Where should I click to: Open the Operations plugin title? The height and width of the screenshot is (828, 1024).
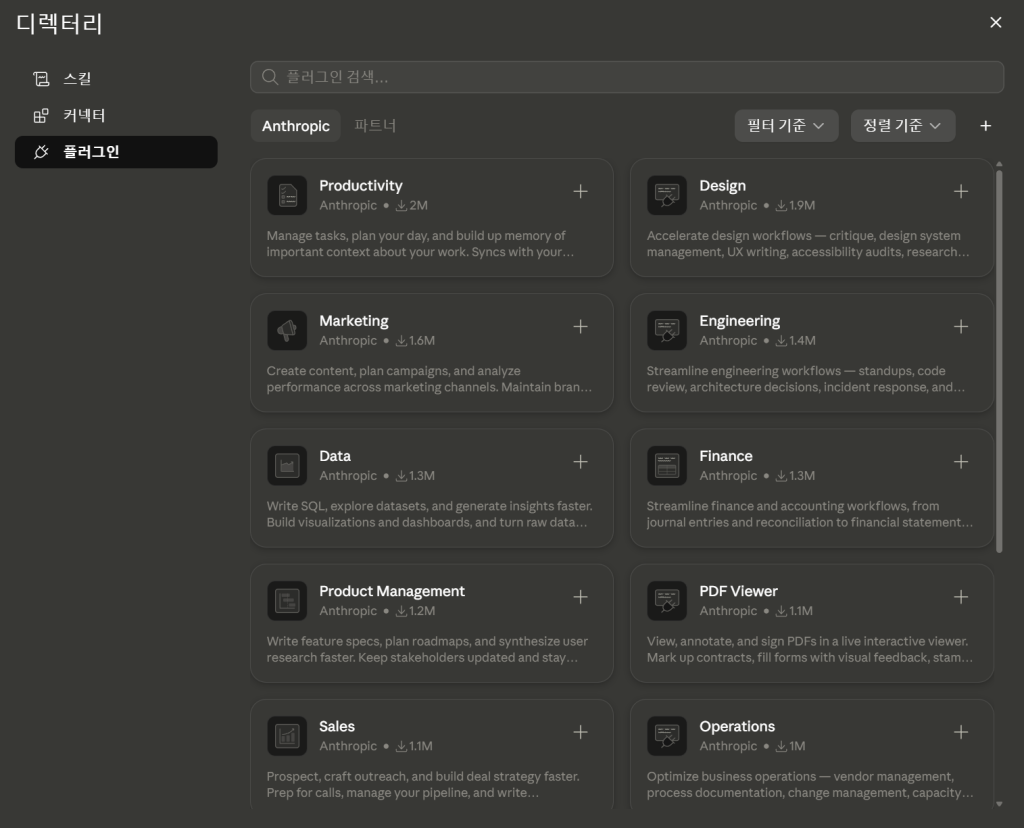tap(737, 726)
